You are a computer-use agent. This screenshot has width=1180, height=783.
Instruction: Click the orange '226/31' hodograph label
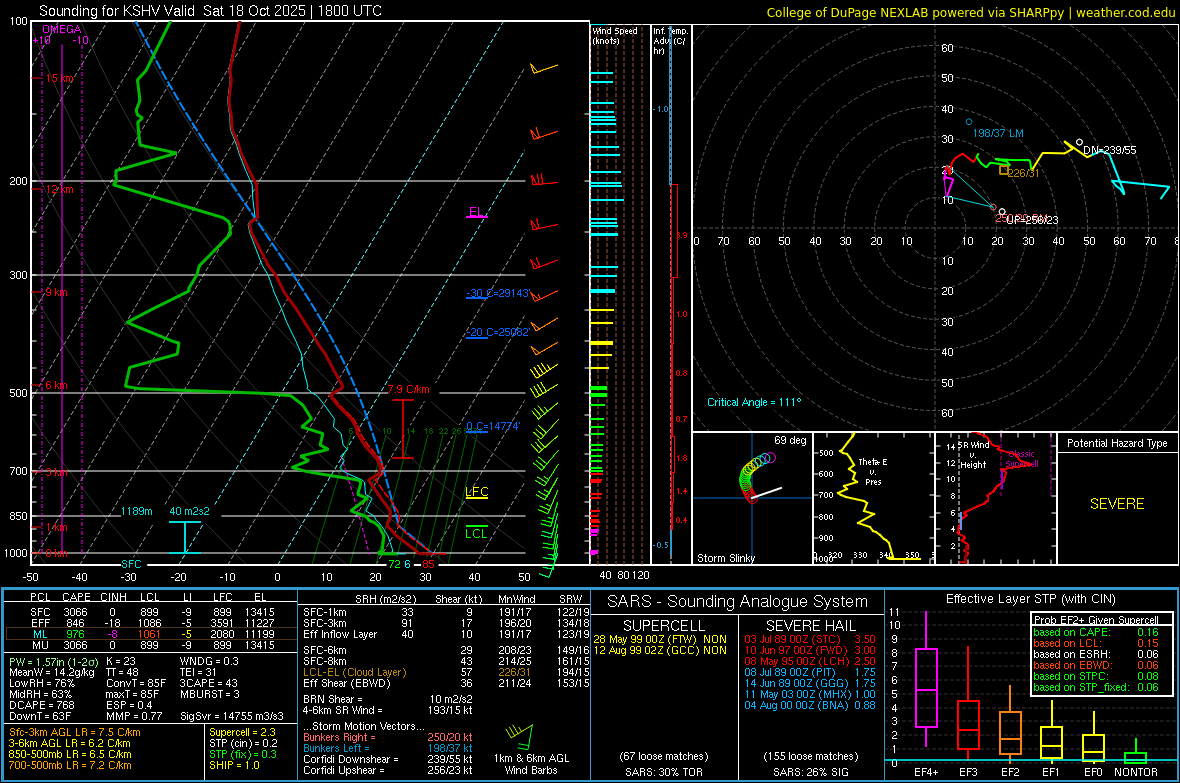click(x=1023, y=173)
